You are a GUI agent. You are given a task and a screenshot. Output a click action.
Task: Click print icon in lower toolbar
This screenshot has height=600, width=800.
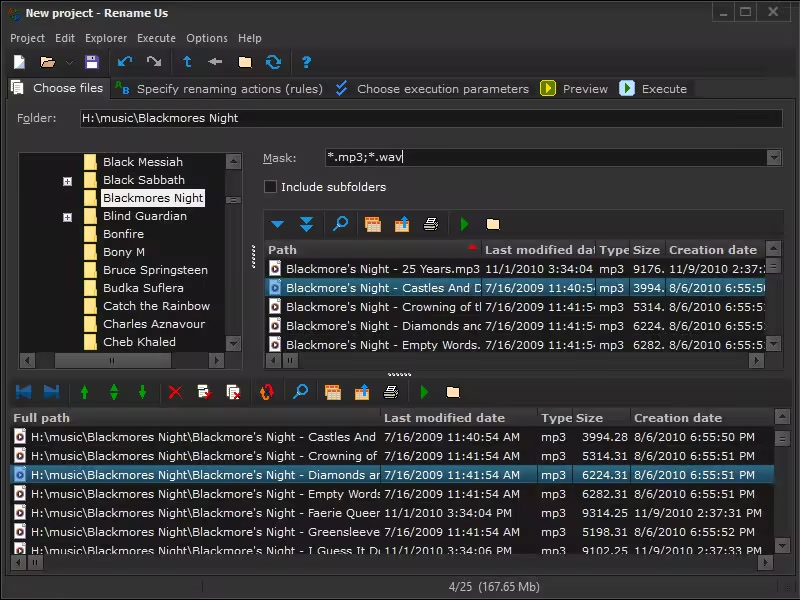pos(391,392)
